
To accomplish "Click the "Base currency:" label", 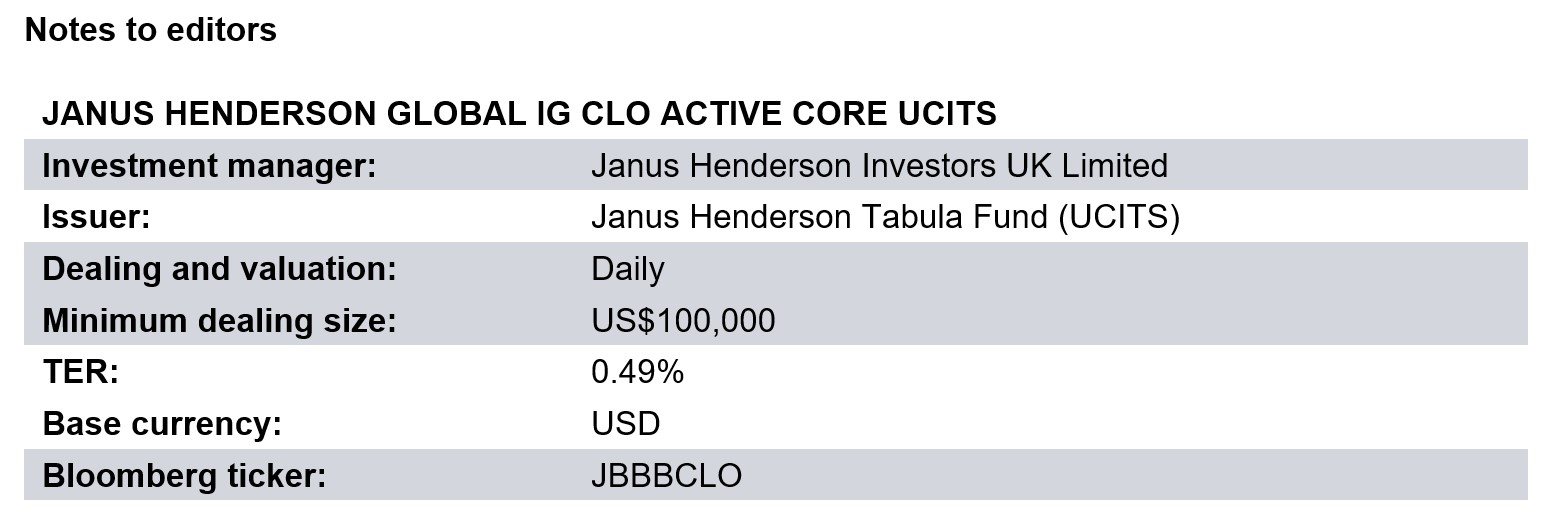I will point(162,424).
